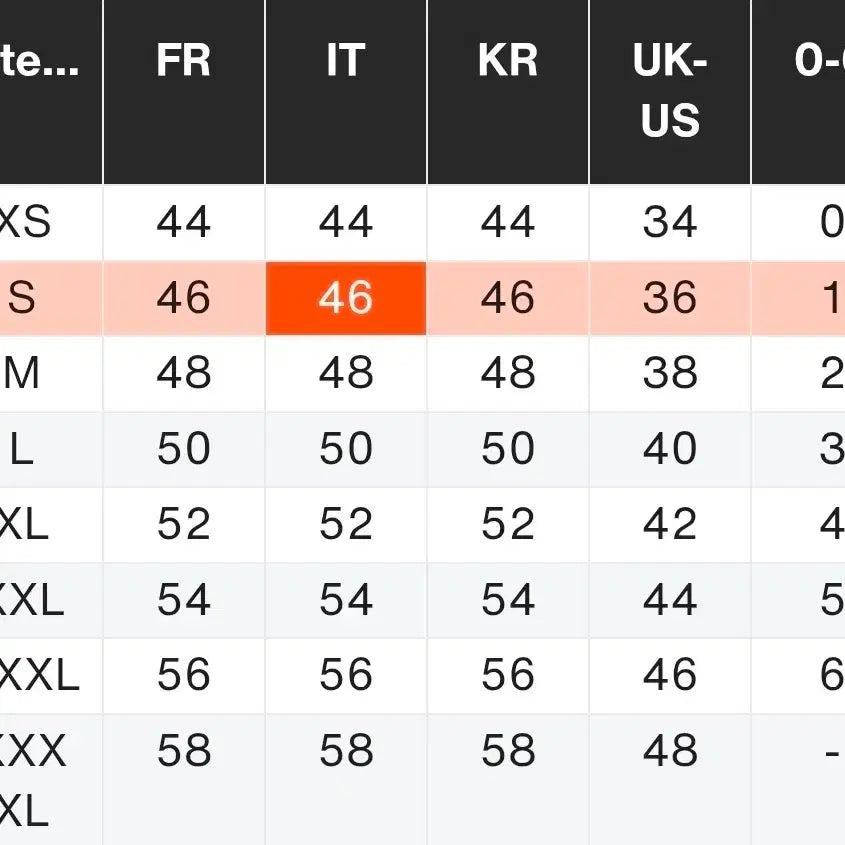Select UK-US size 40 cell
845x845 pixels.
pyautogui.click(x=670, y=450)
